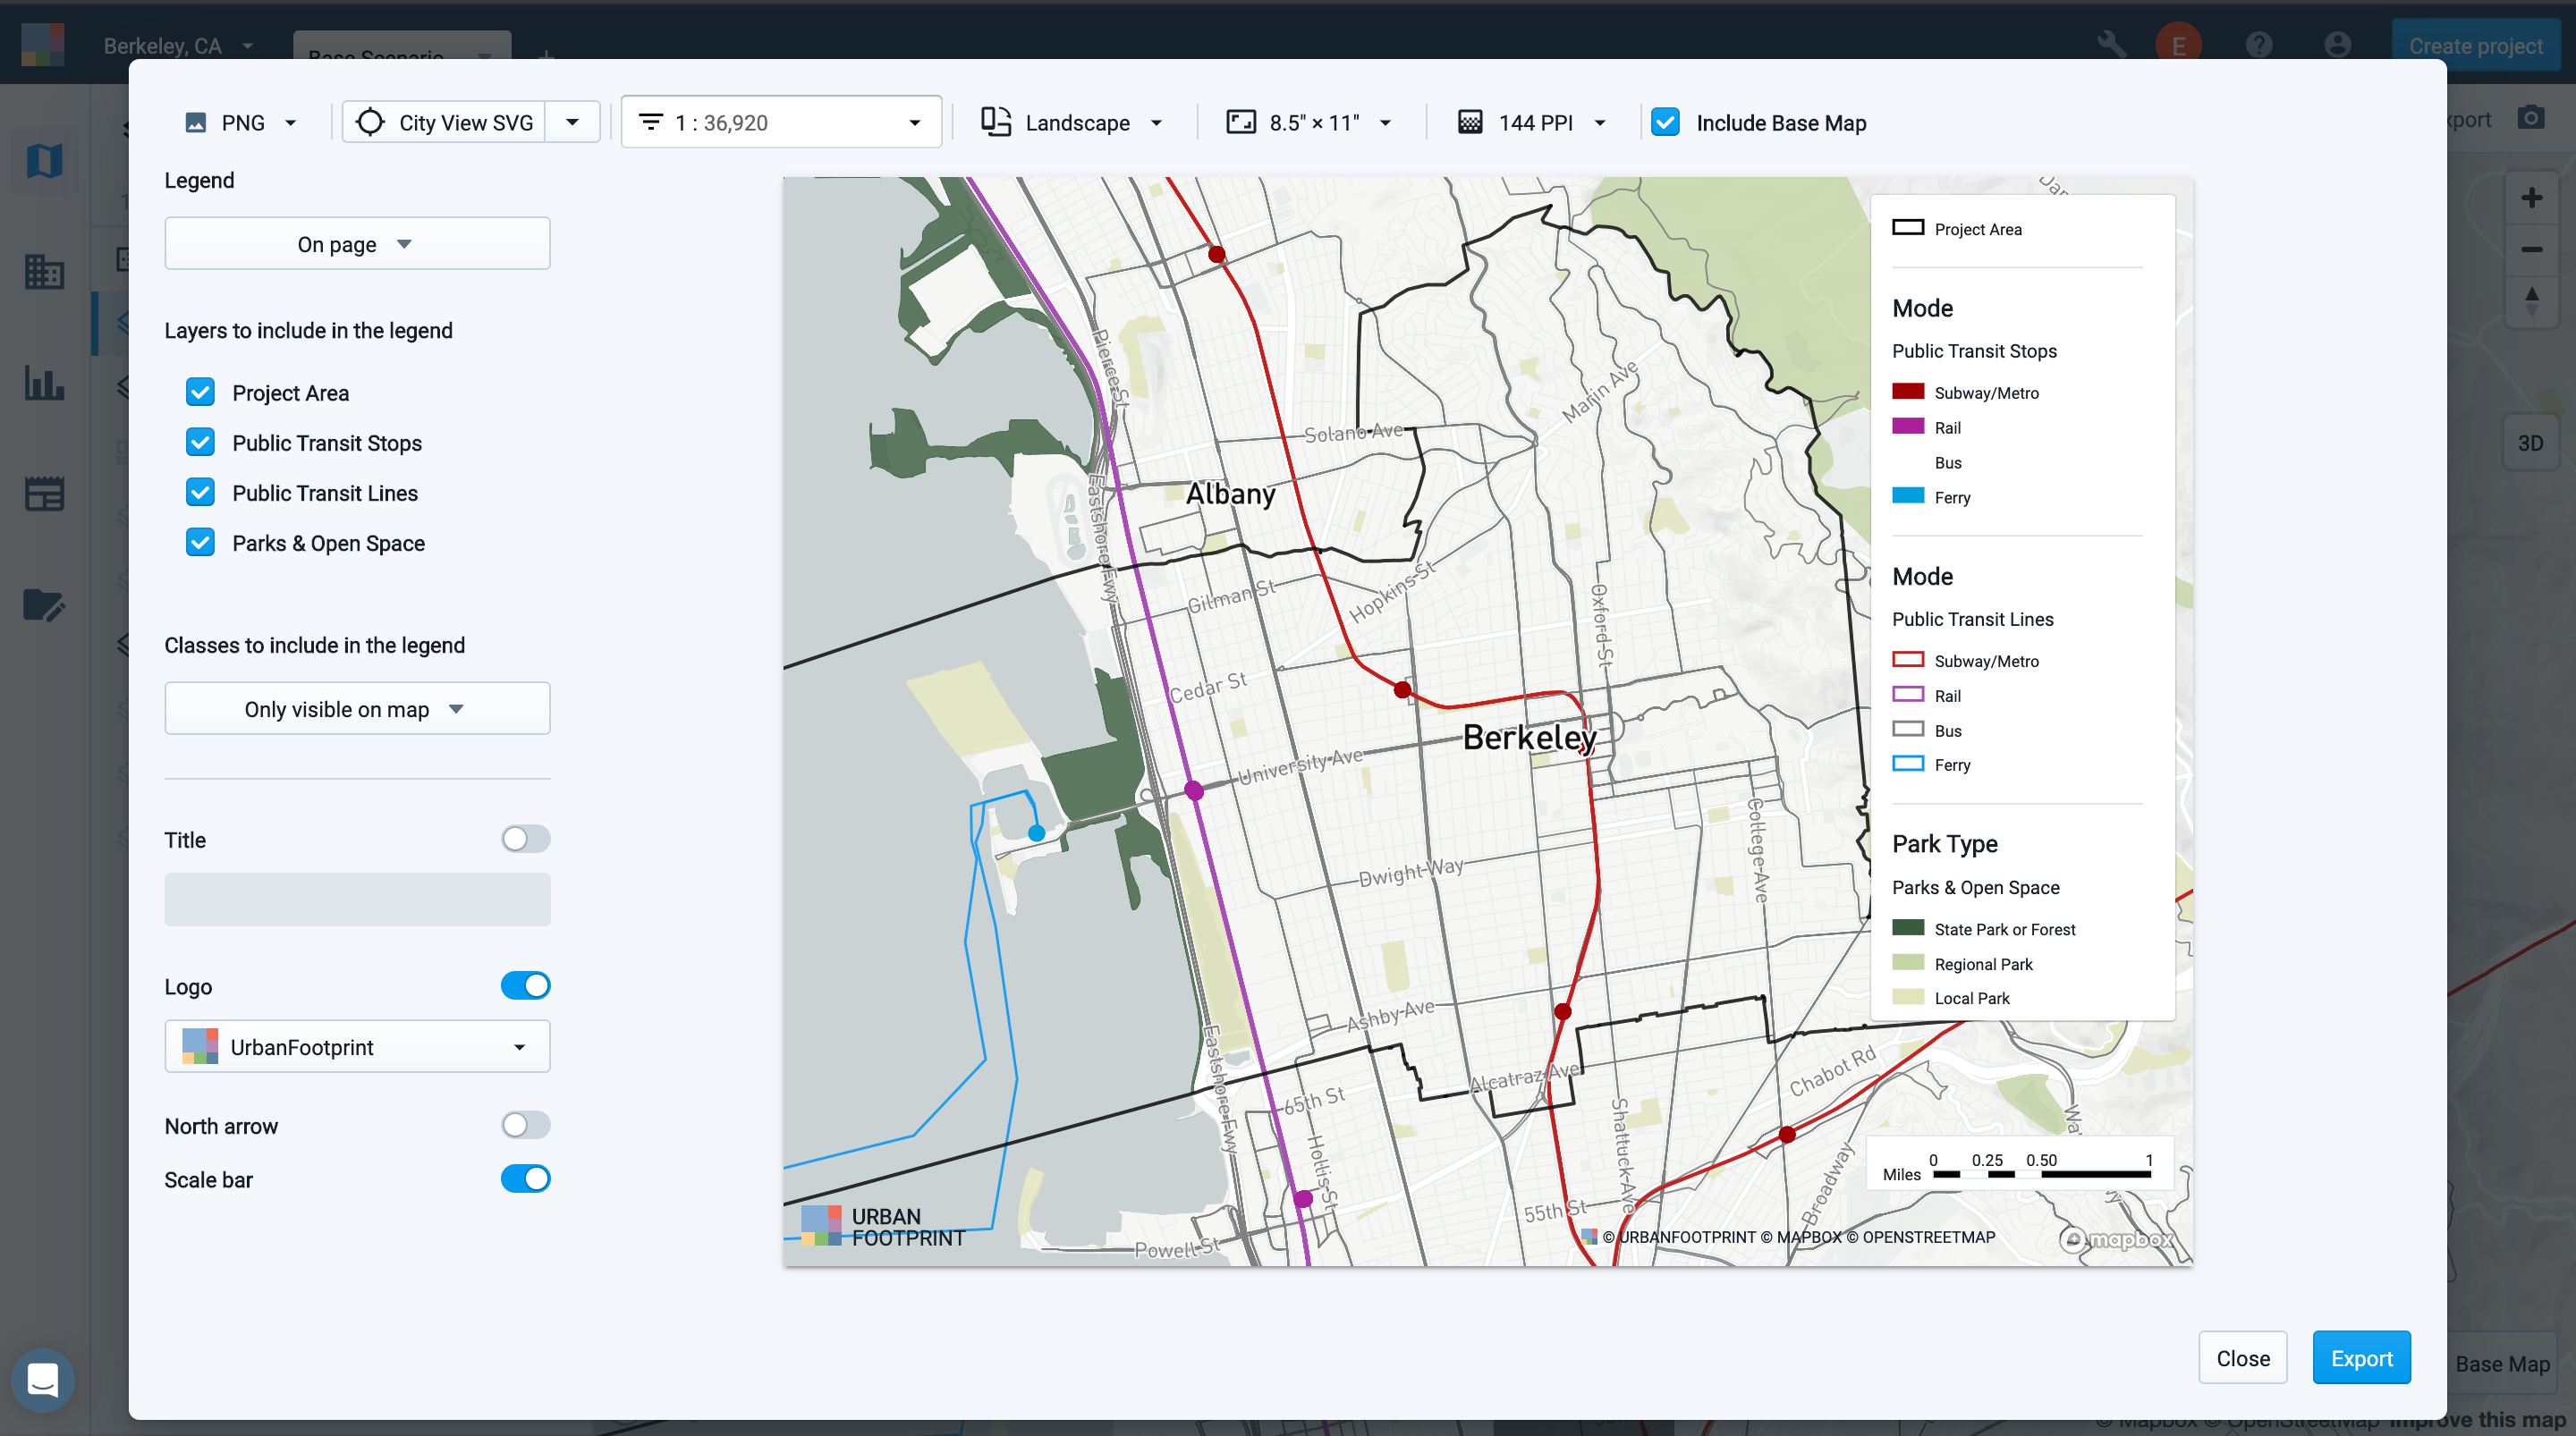This screenshot has width=2576, height=1436.
Task: Enable the Title toggle switch
Action: (525, 837)
